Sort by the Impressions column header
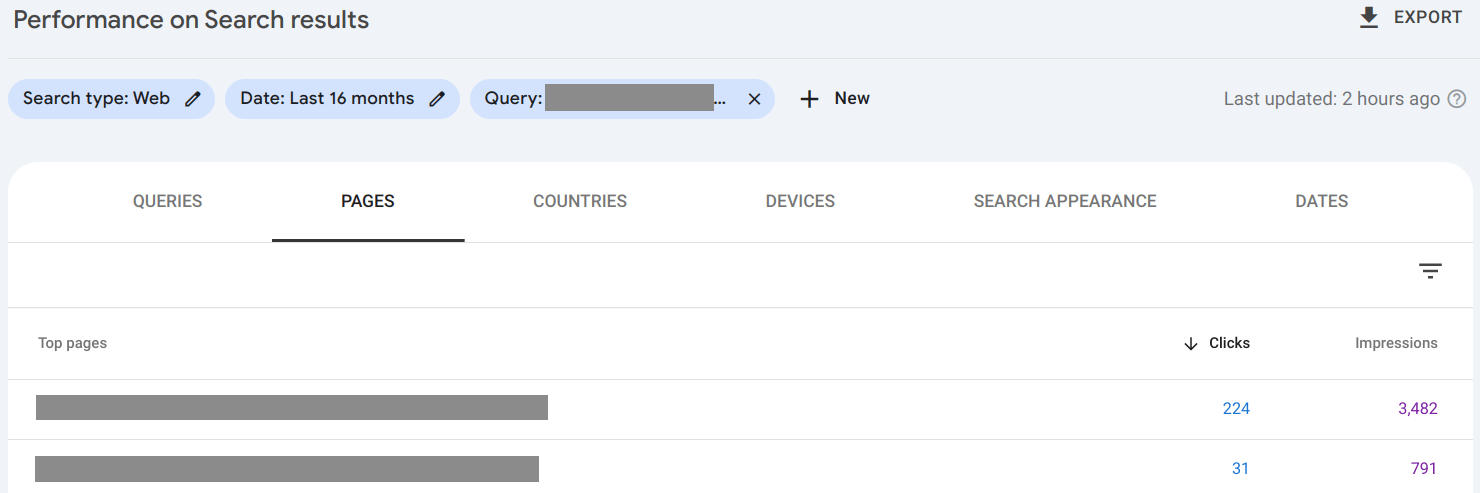 (x=1396, y=343)
